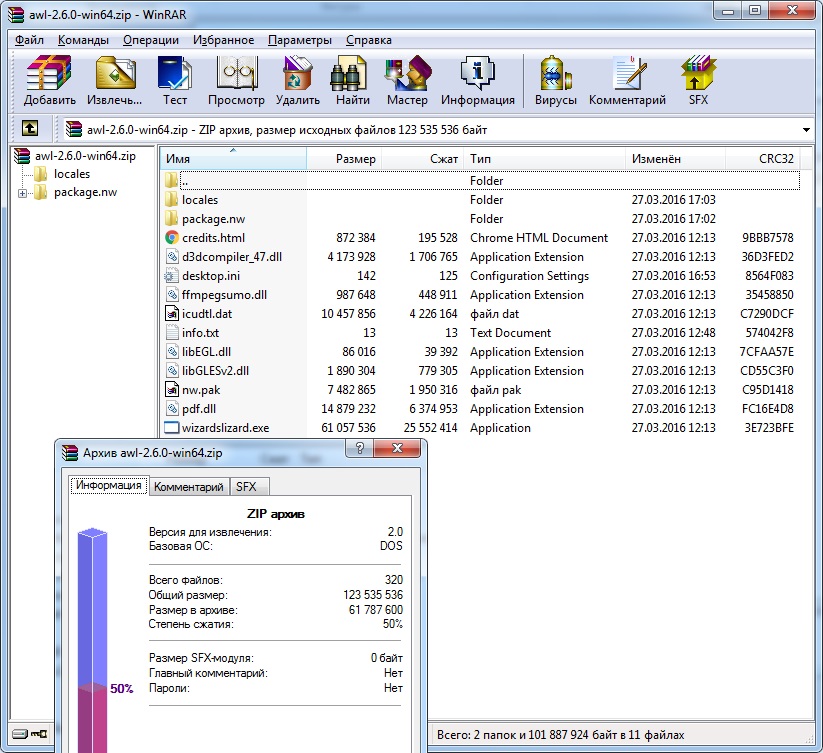
Task: Click the text file icon of info.txt
Action: (172, 333)
